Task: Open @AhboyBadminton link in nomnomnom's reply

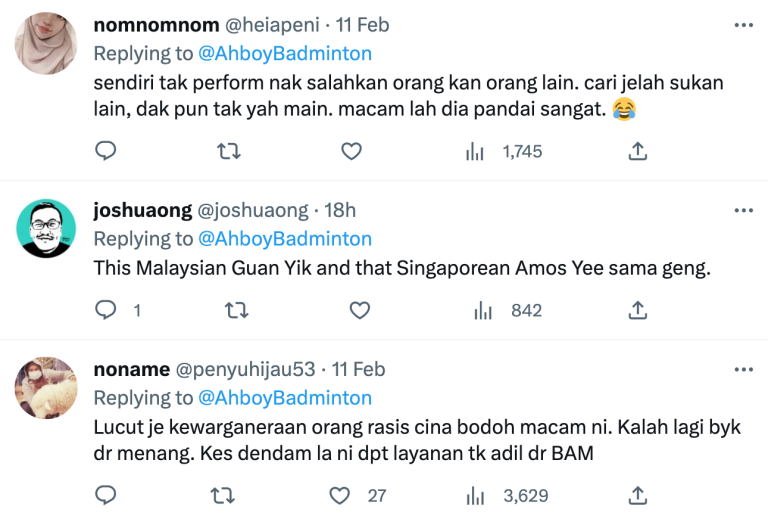Action: tap(285, 53)
